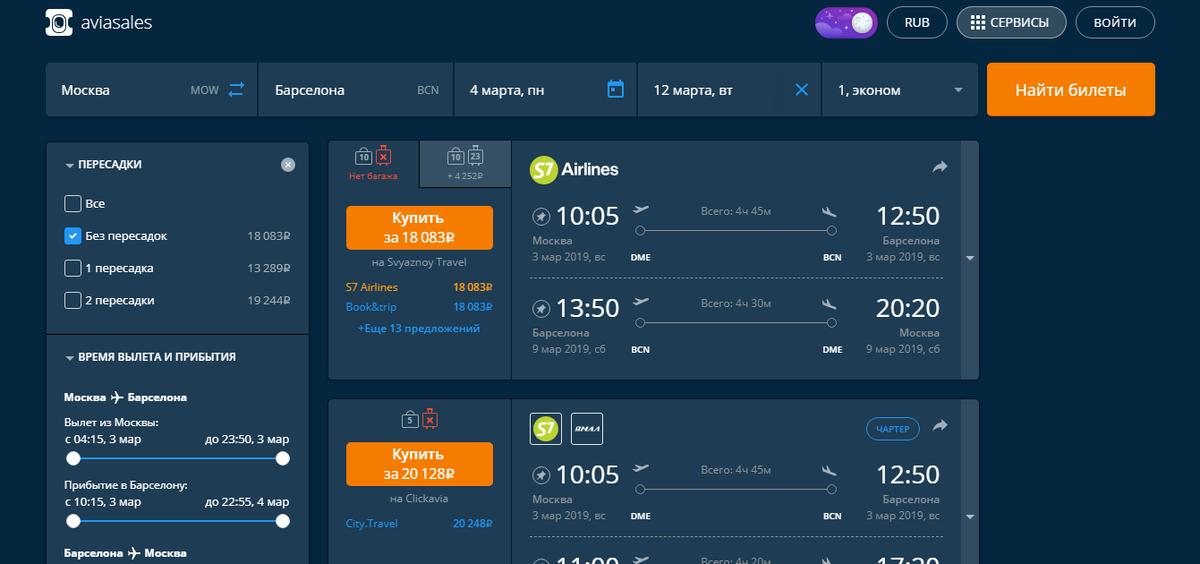1200x564 pixels.
Task: Pin the 10:05 flight in charter ticket
Action: 540,474
